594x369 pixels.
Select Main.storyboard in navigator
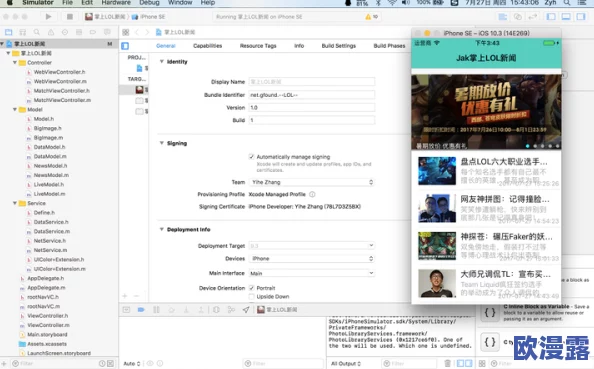(47, 335)
